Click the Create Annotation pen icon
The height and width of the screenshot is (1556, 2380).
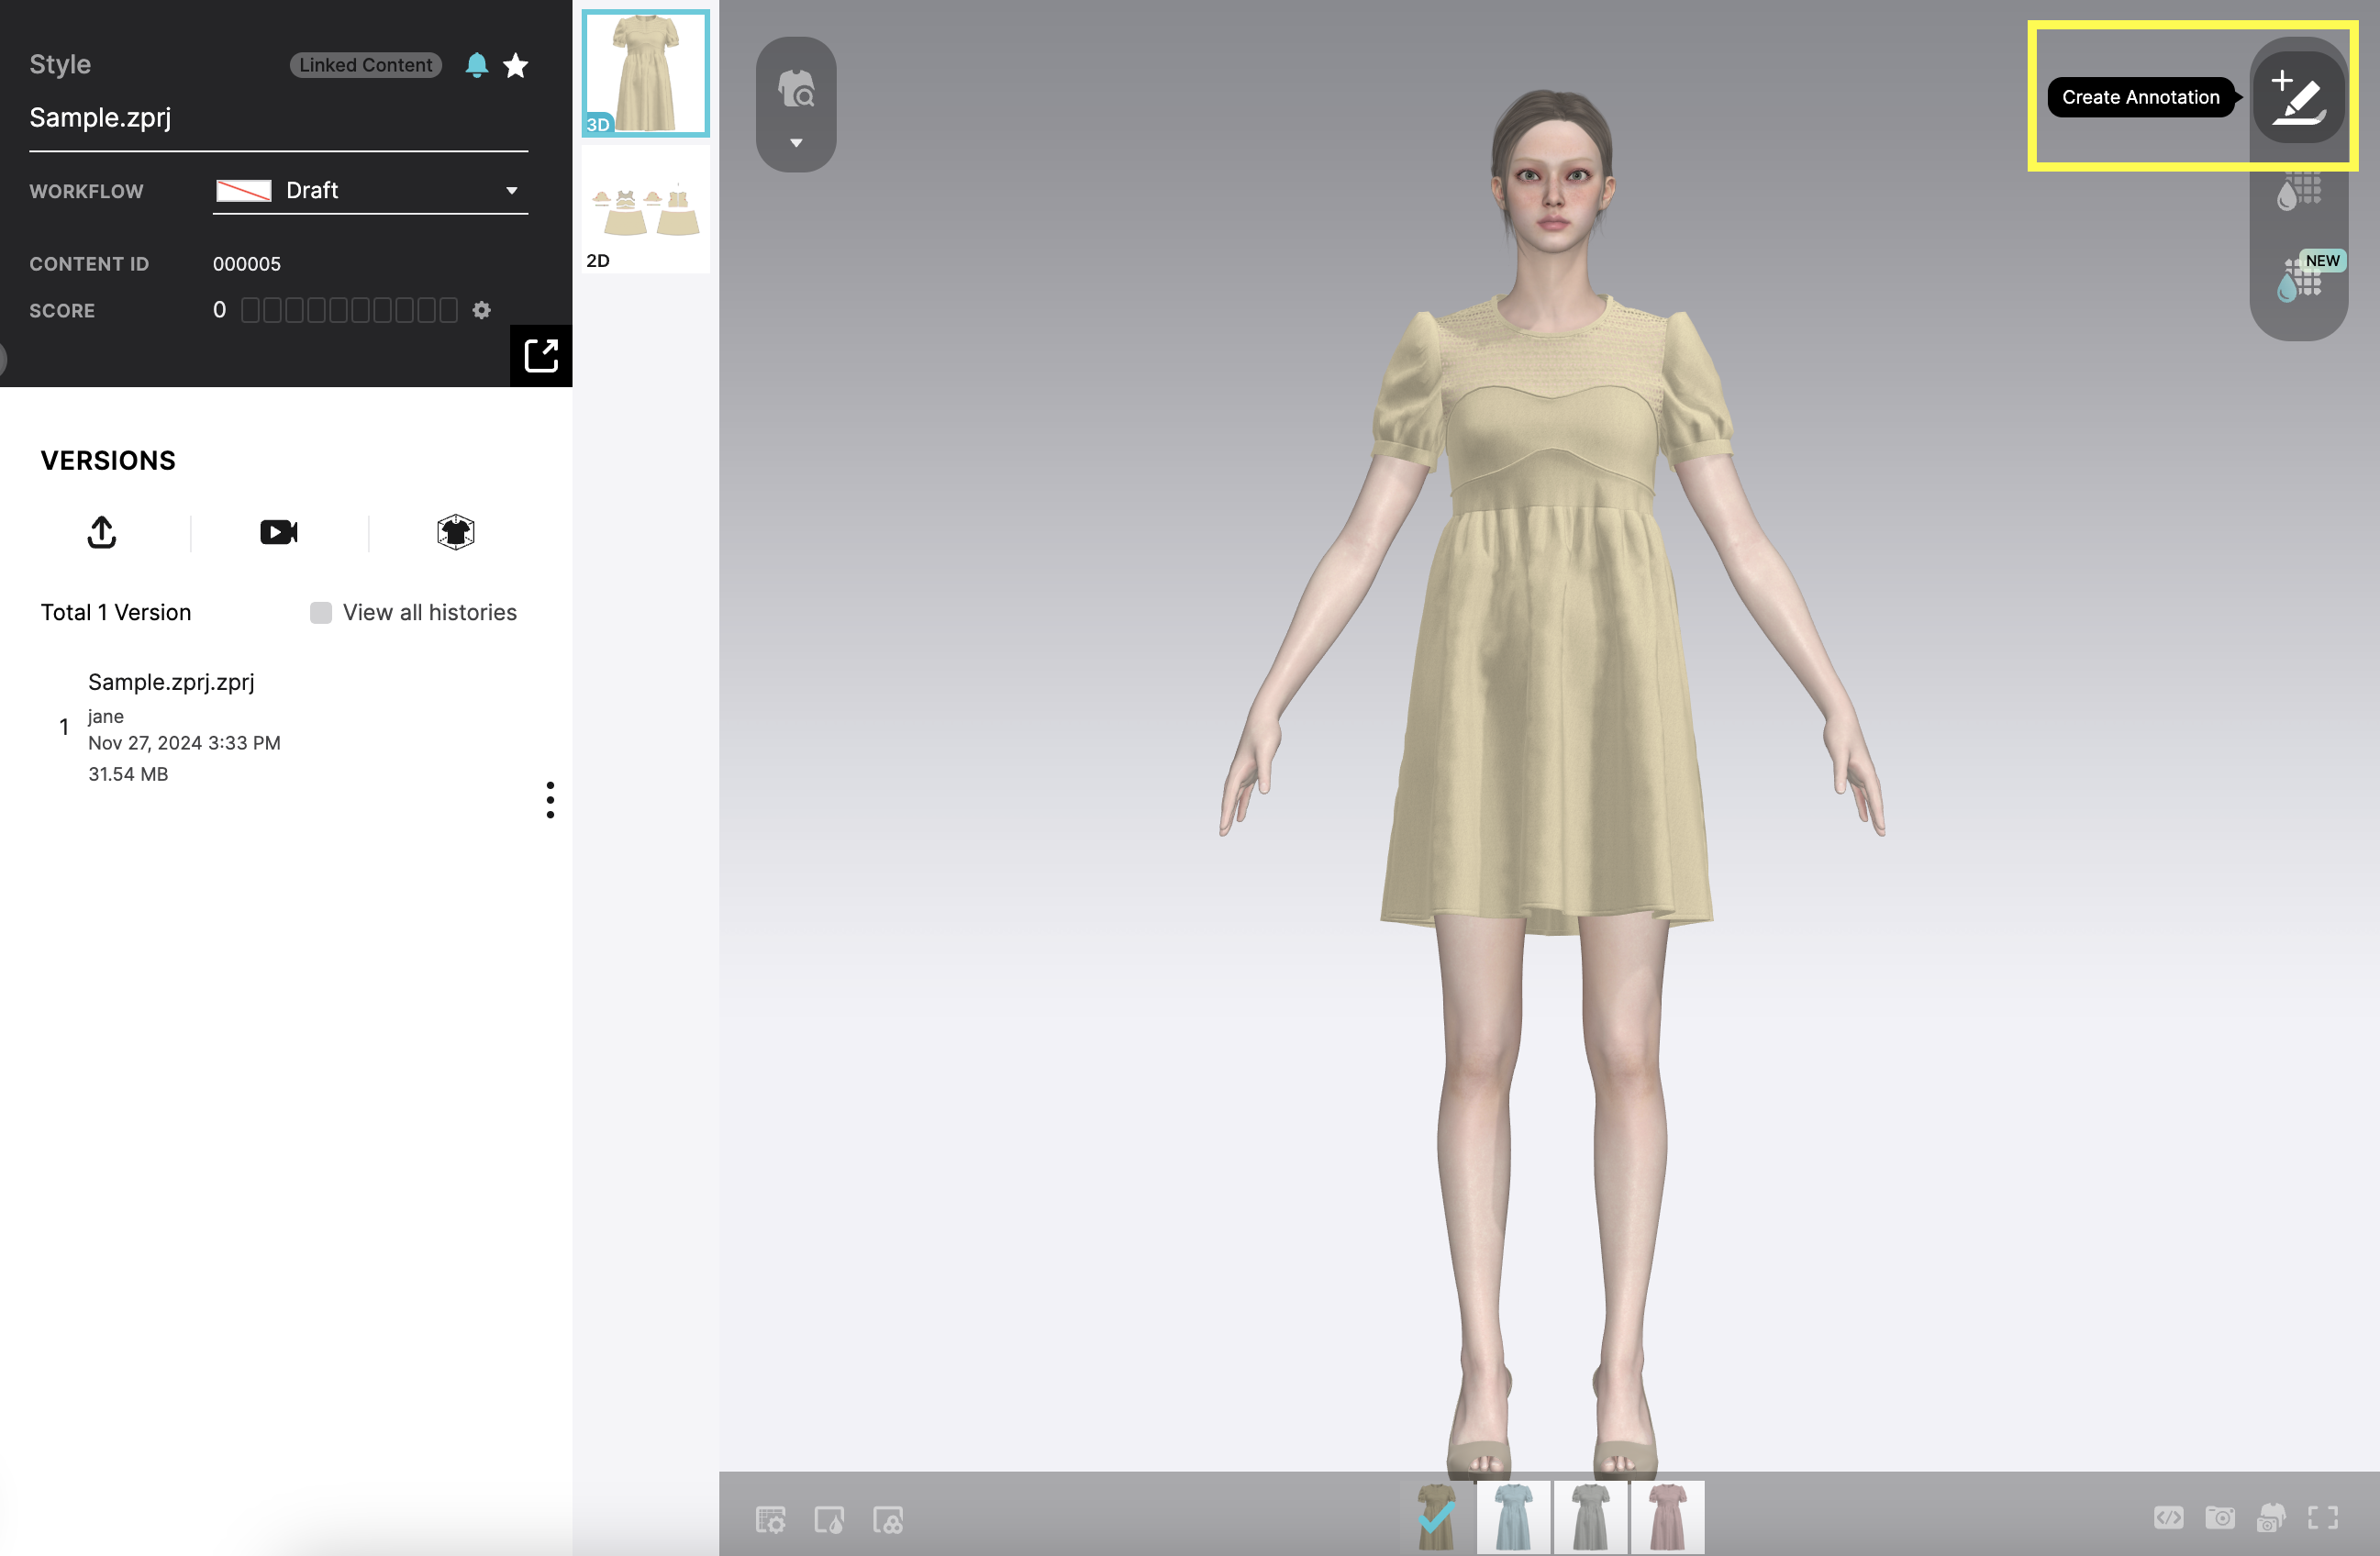(2298, 98)
